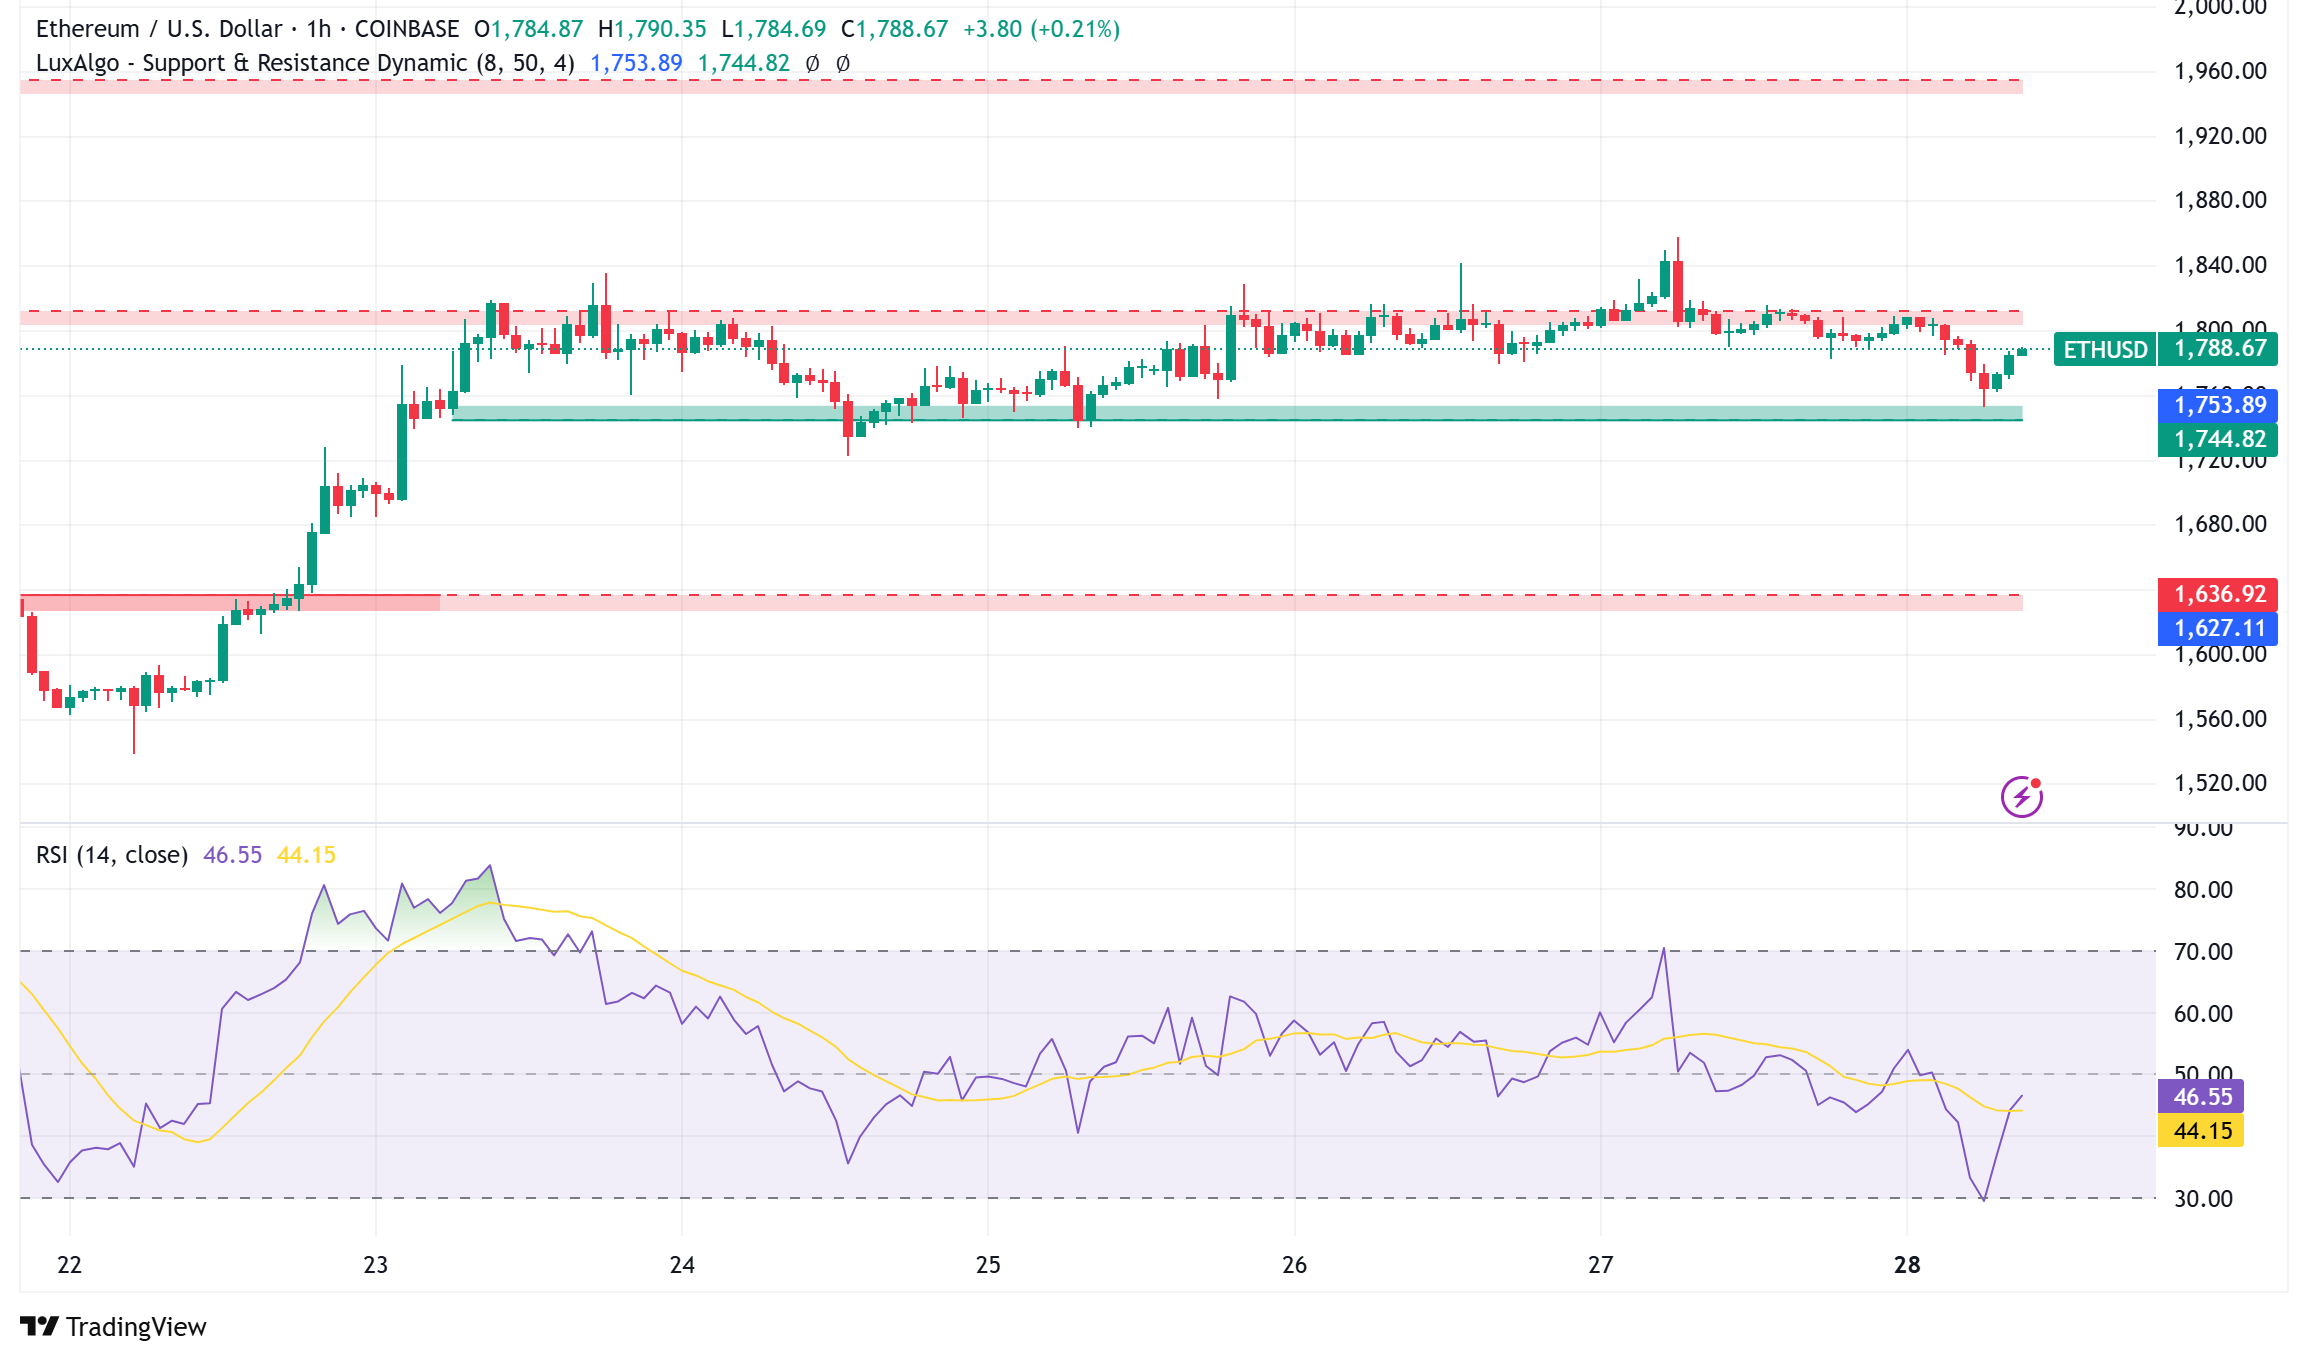Click the 1,840.00 price axis label
Viewport: 2308px width, 1362px height.
[2220, 265]
